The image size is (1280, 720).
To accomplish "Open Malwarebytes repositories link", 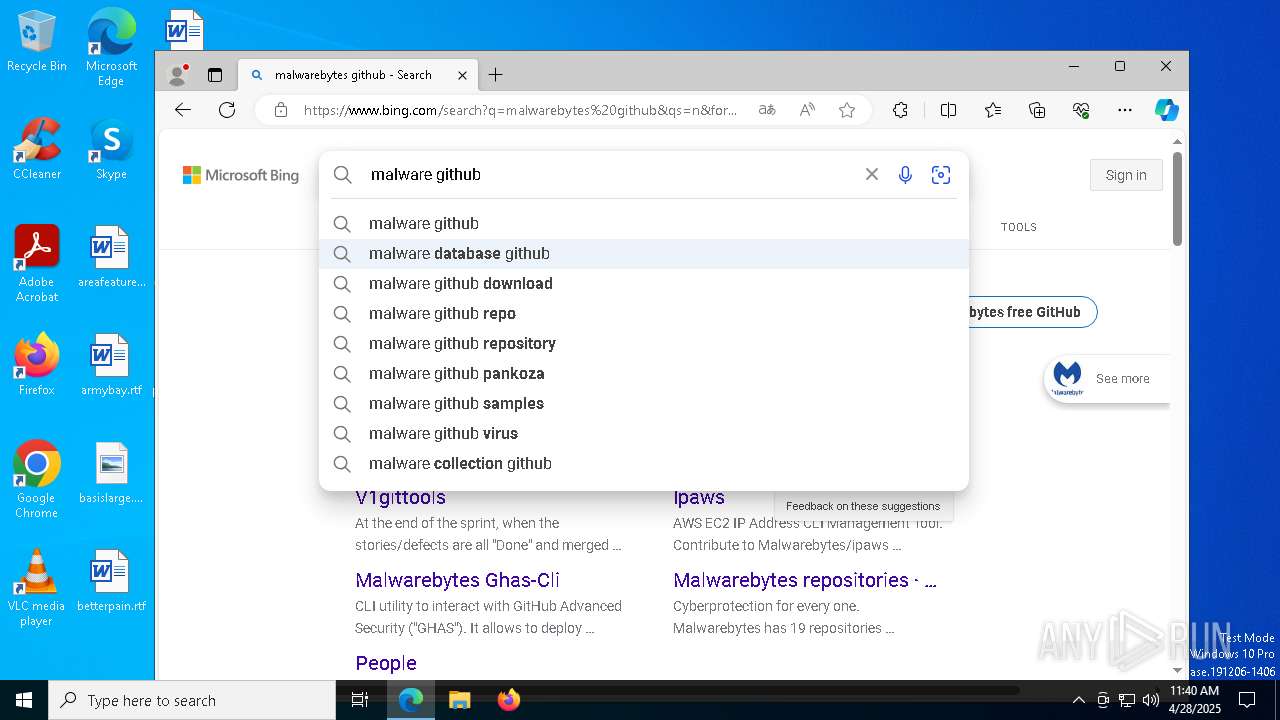I will coord(805,580).
